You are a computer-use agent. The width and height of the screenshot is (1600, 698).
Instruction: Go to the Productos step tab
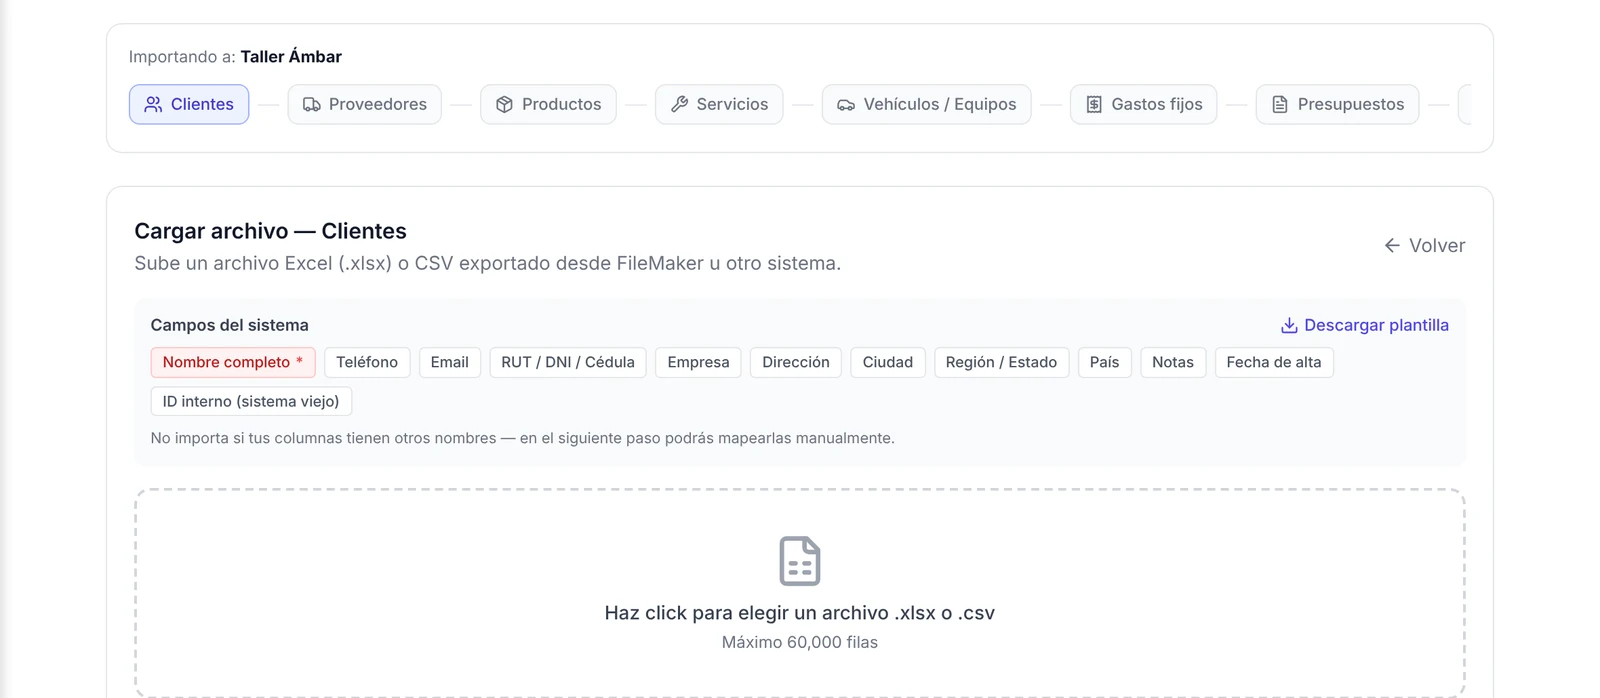point(548,104)
